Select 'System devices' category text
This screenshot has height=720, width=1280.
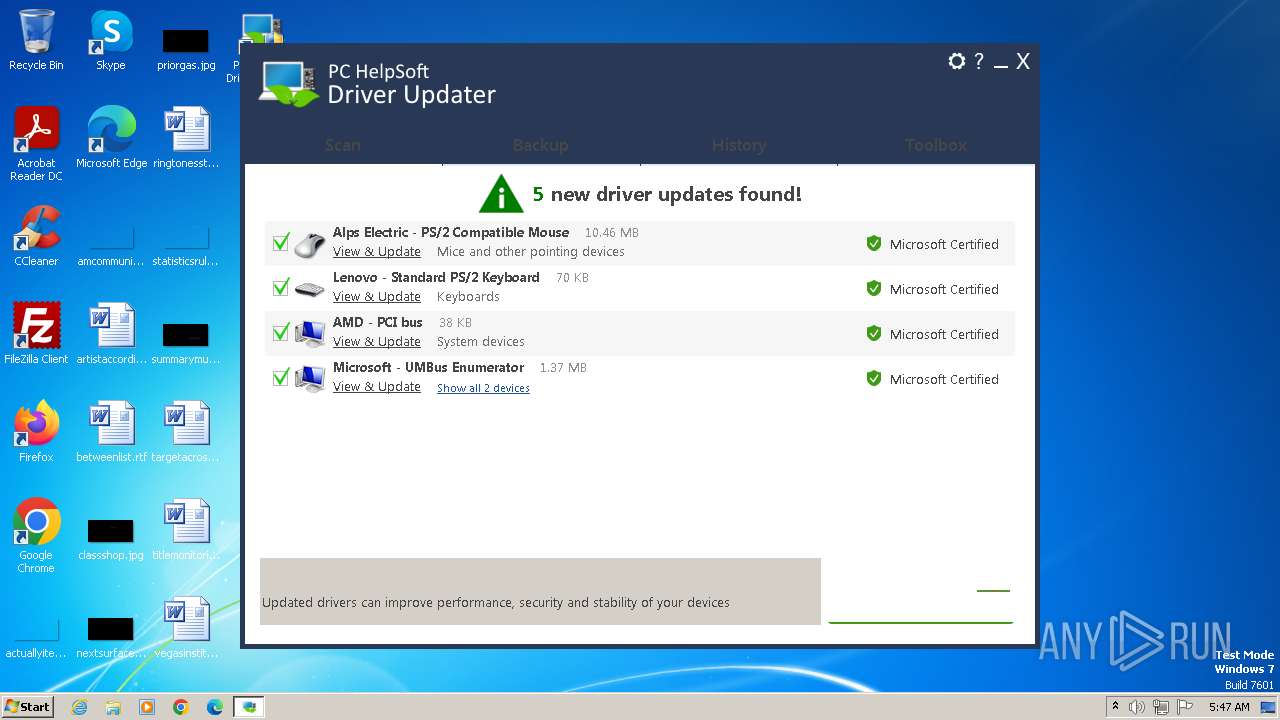(481, 342)
